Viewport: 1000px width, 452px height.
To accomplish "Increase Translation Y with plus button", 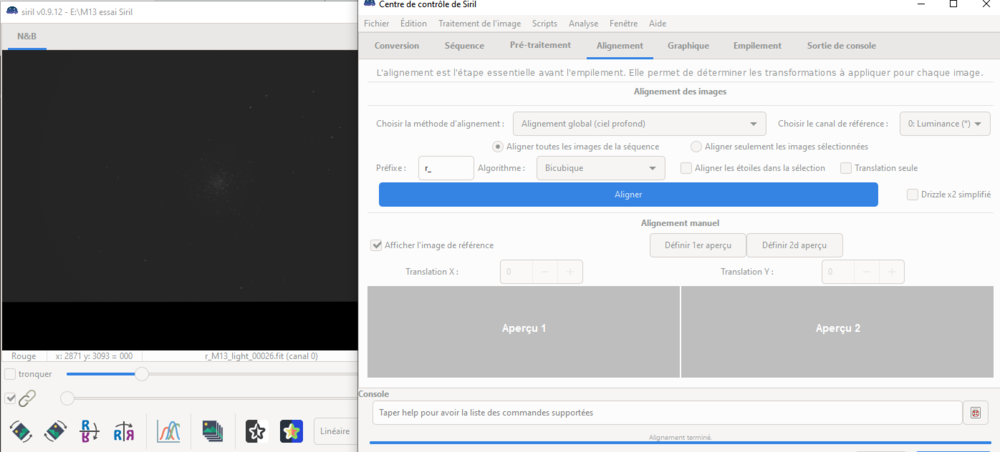I will tap(892, 272).
